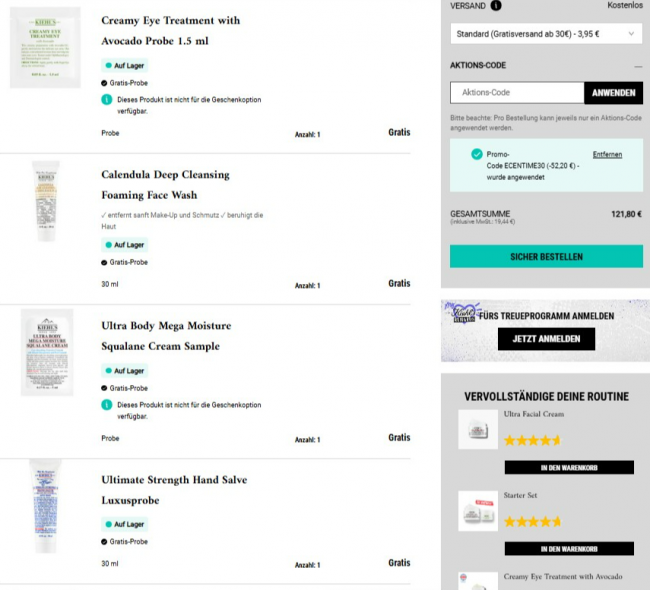Add Starter Set to the cart

(x=568, y=548)
